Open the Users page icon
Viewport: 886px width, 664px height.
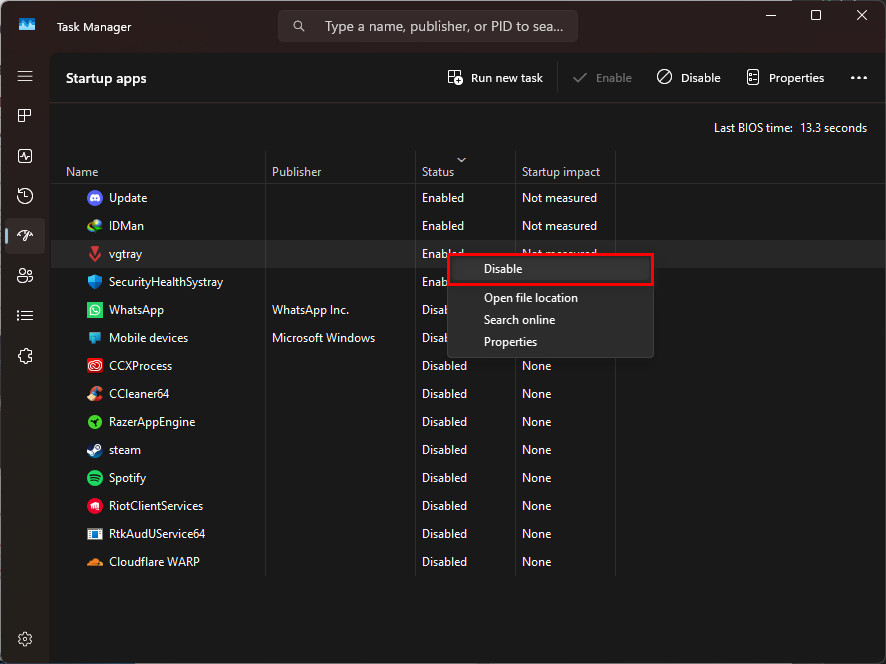pyautogui.click(x=25, y=276)
